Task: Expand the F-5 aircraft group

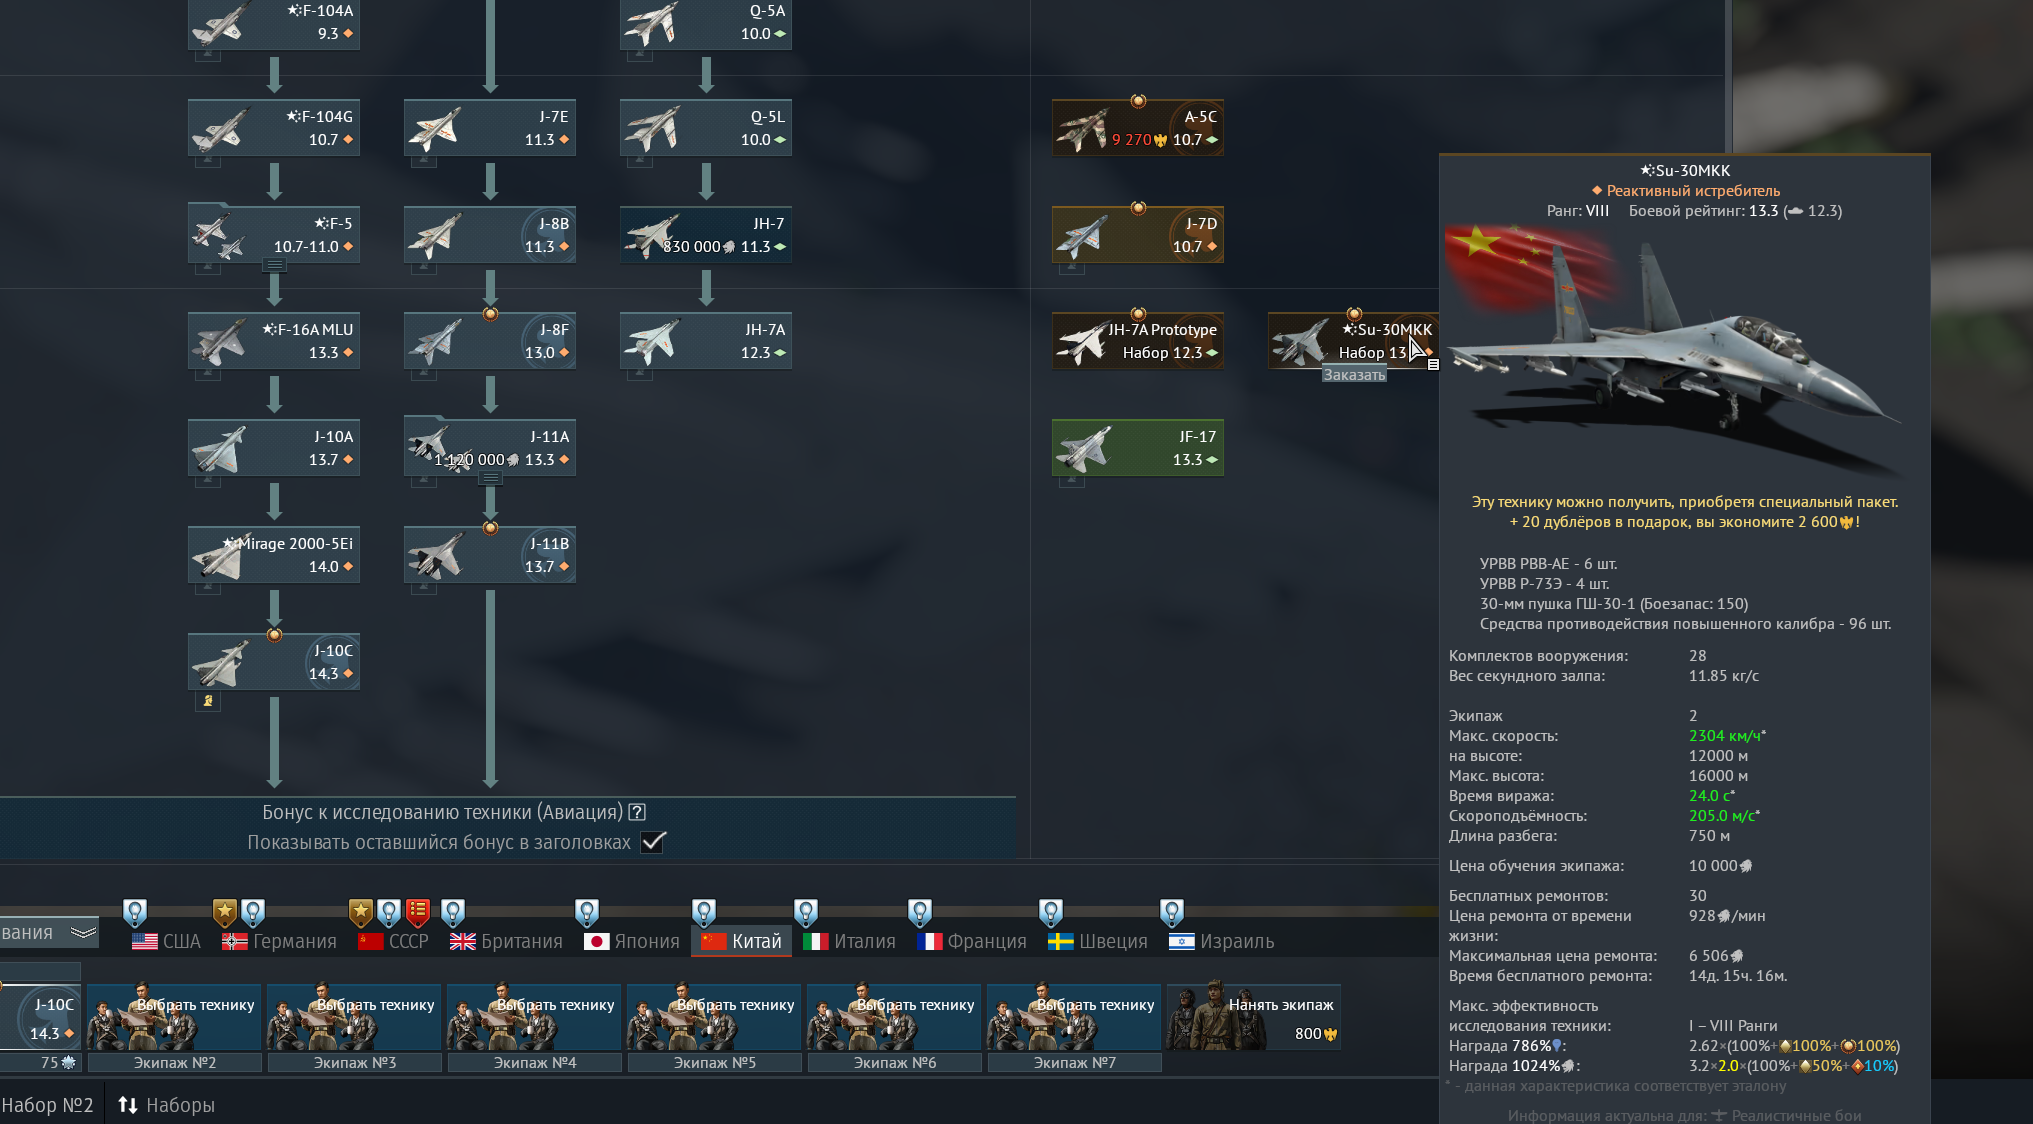Action: (274, 265)
